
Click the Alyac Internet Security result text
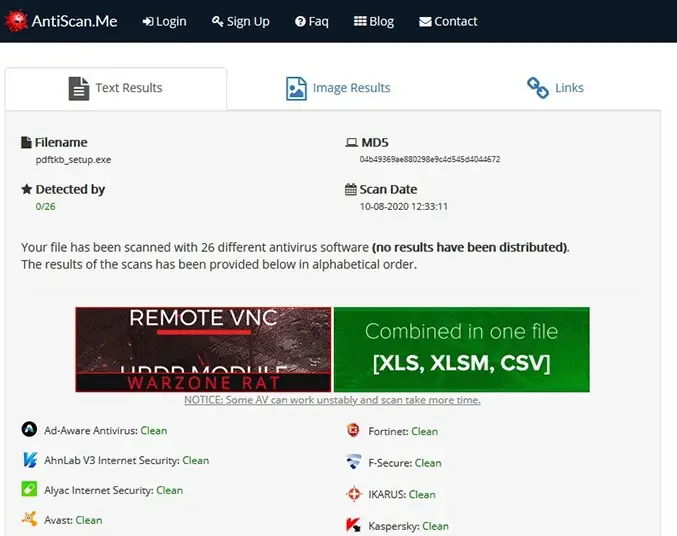tap(170, 490)
